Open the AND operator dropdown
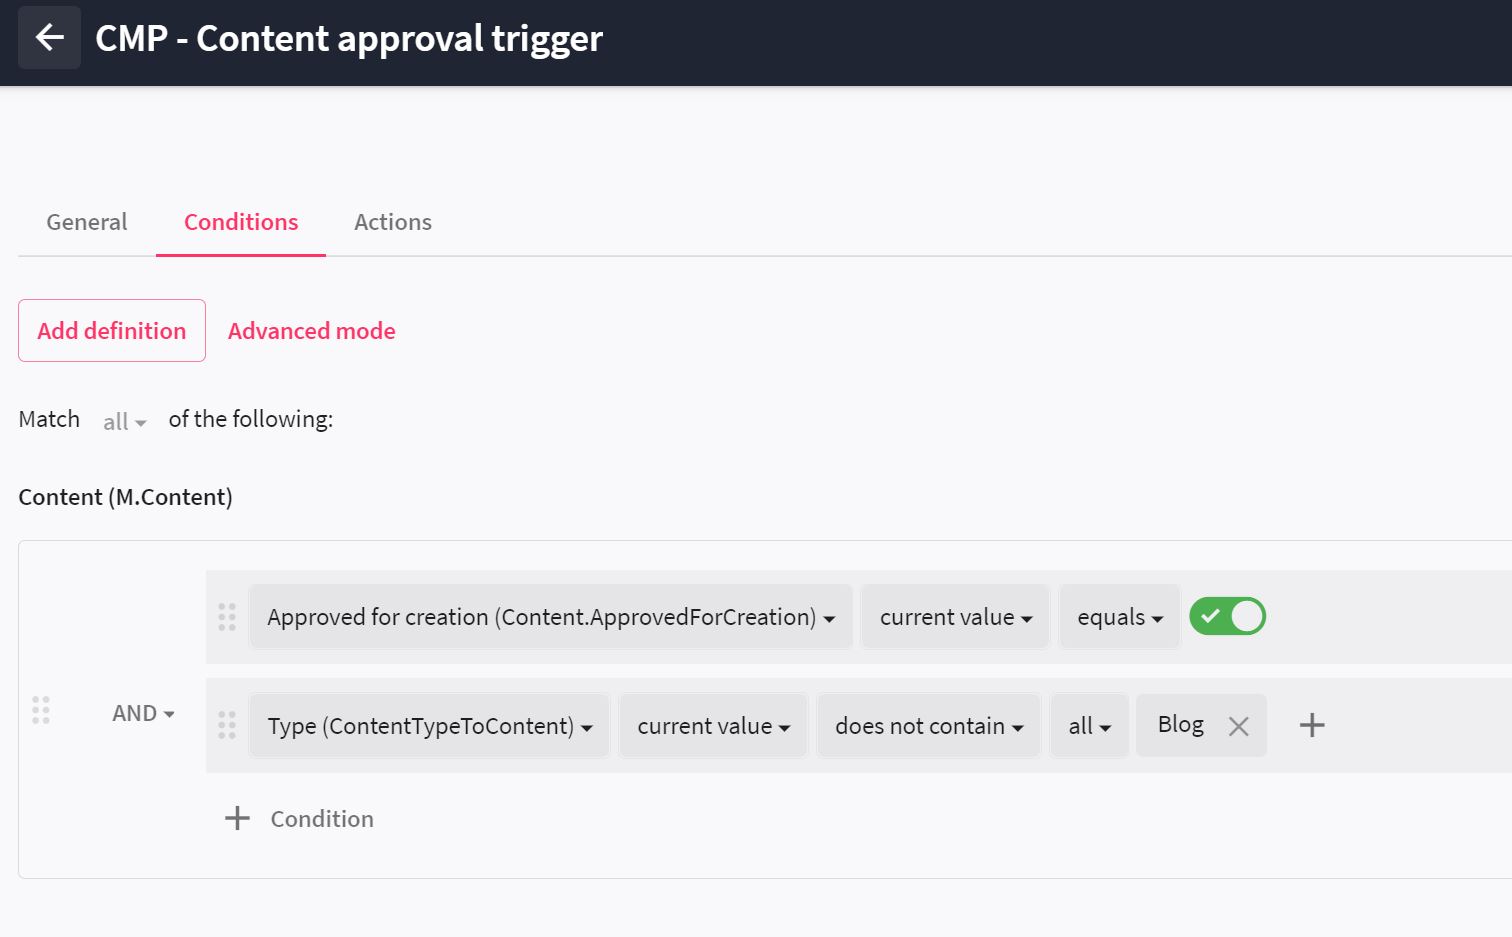Screen dimensions: 1512x937 click(x=143, y=713)
